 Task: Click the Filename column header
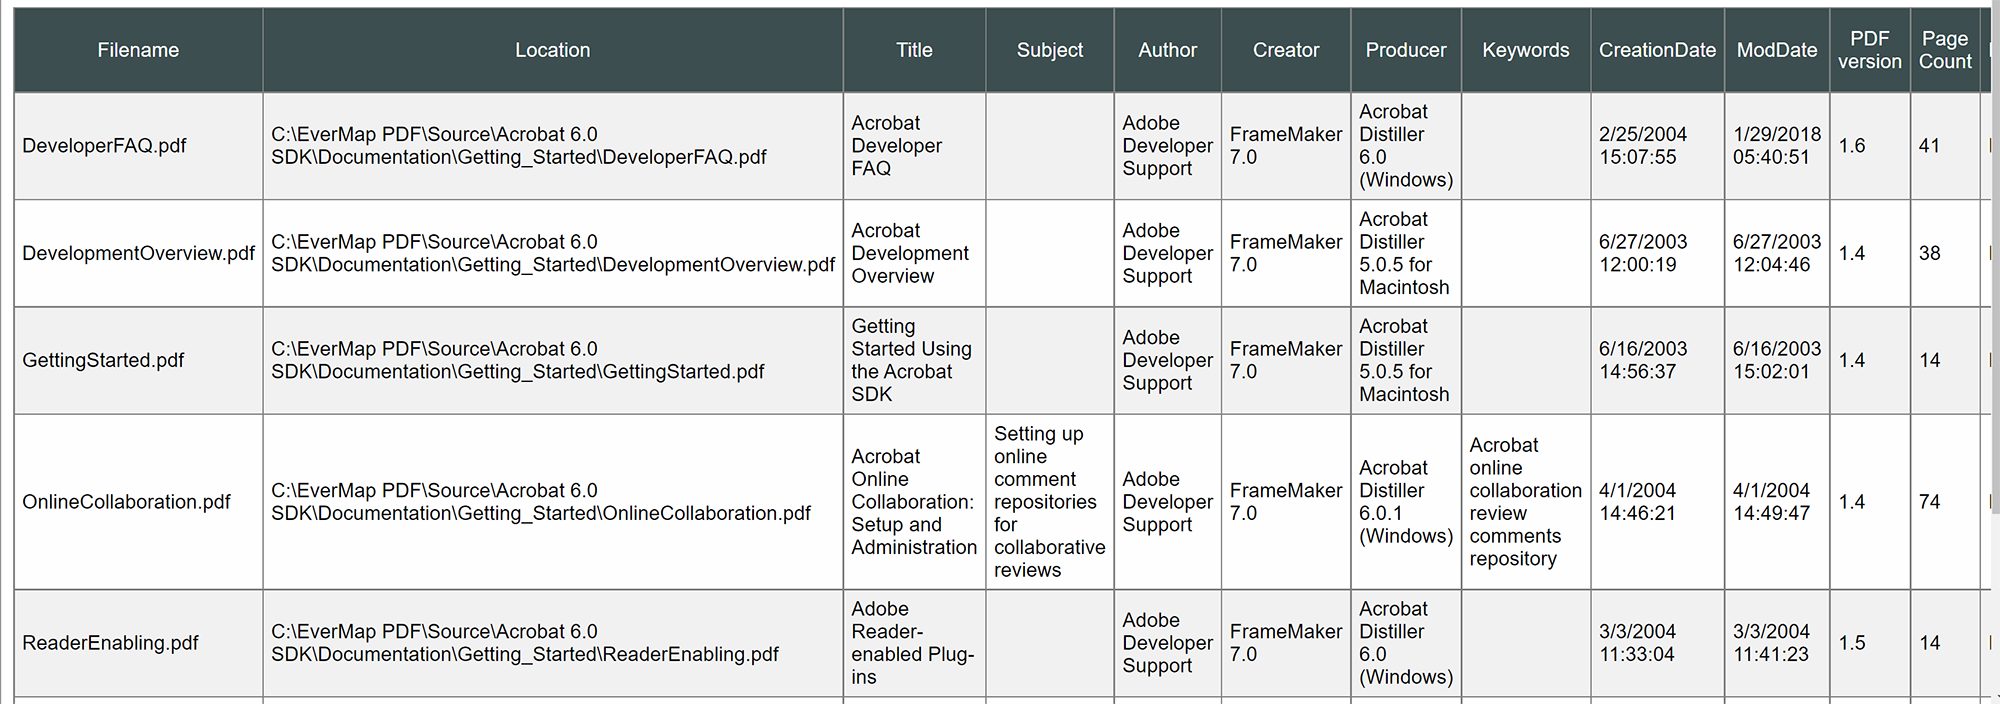(x=138, y=50)
